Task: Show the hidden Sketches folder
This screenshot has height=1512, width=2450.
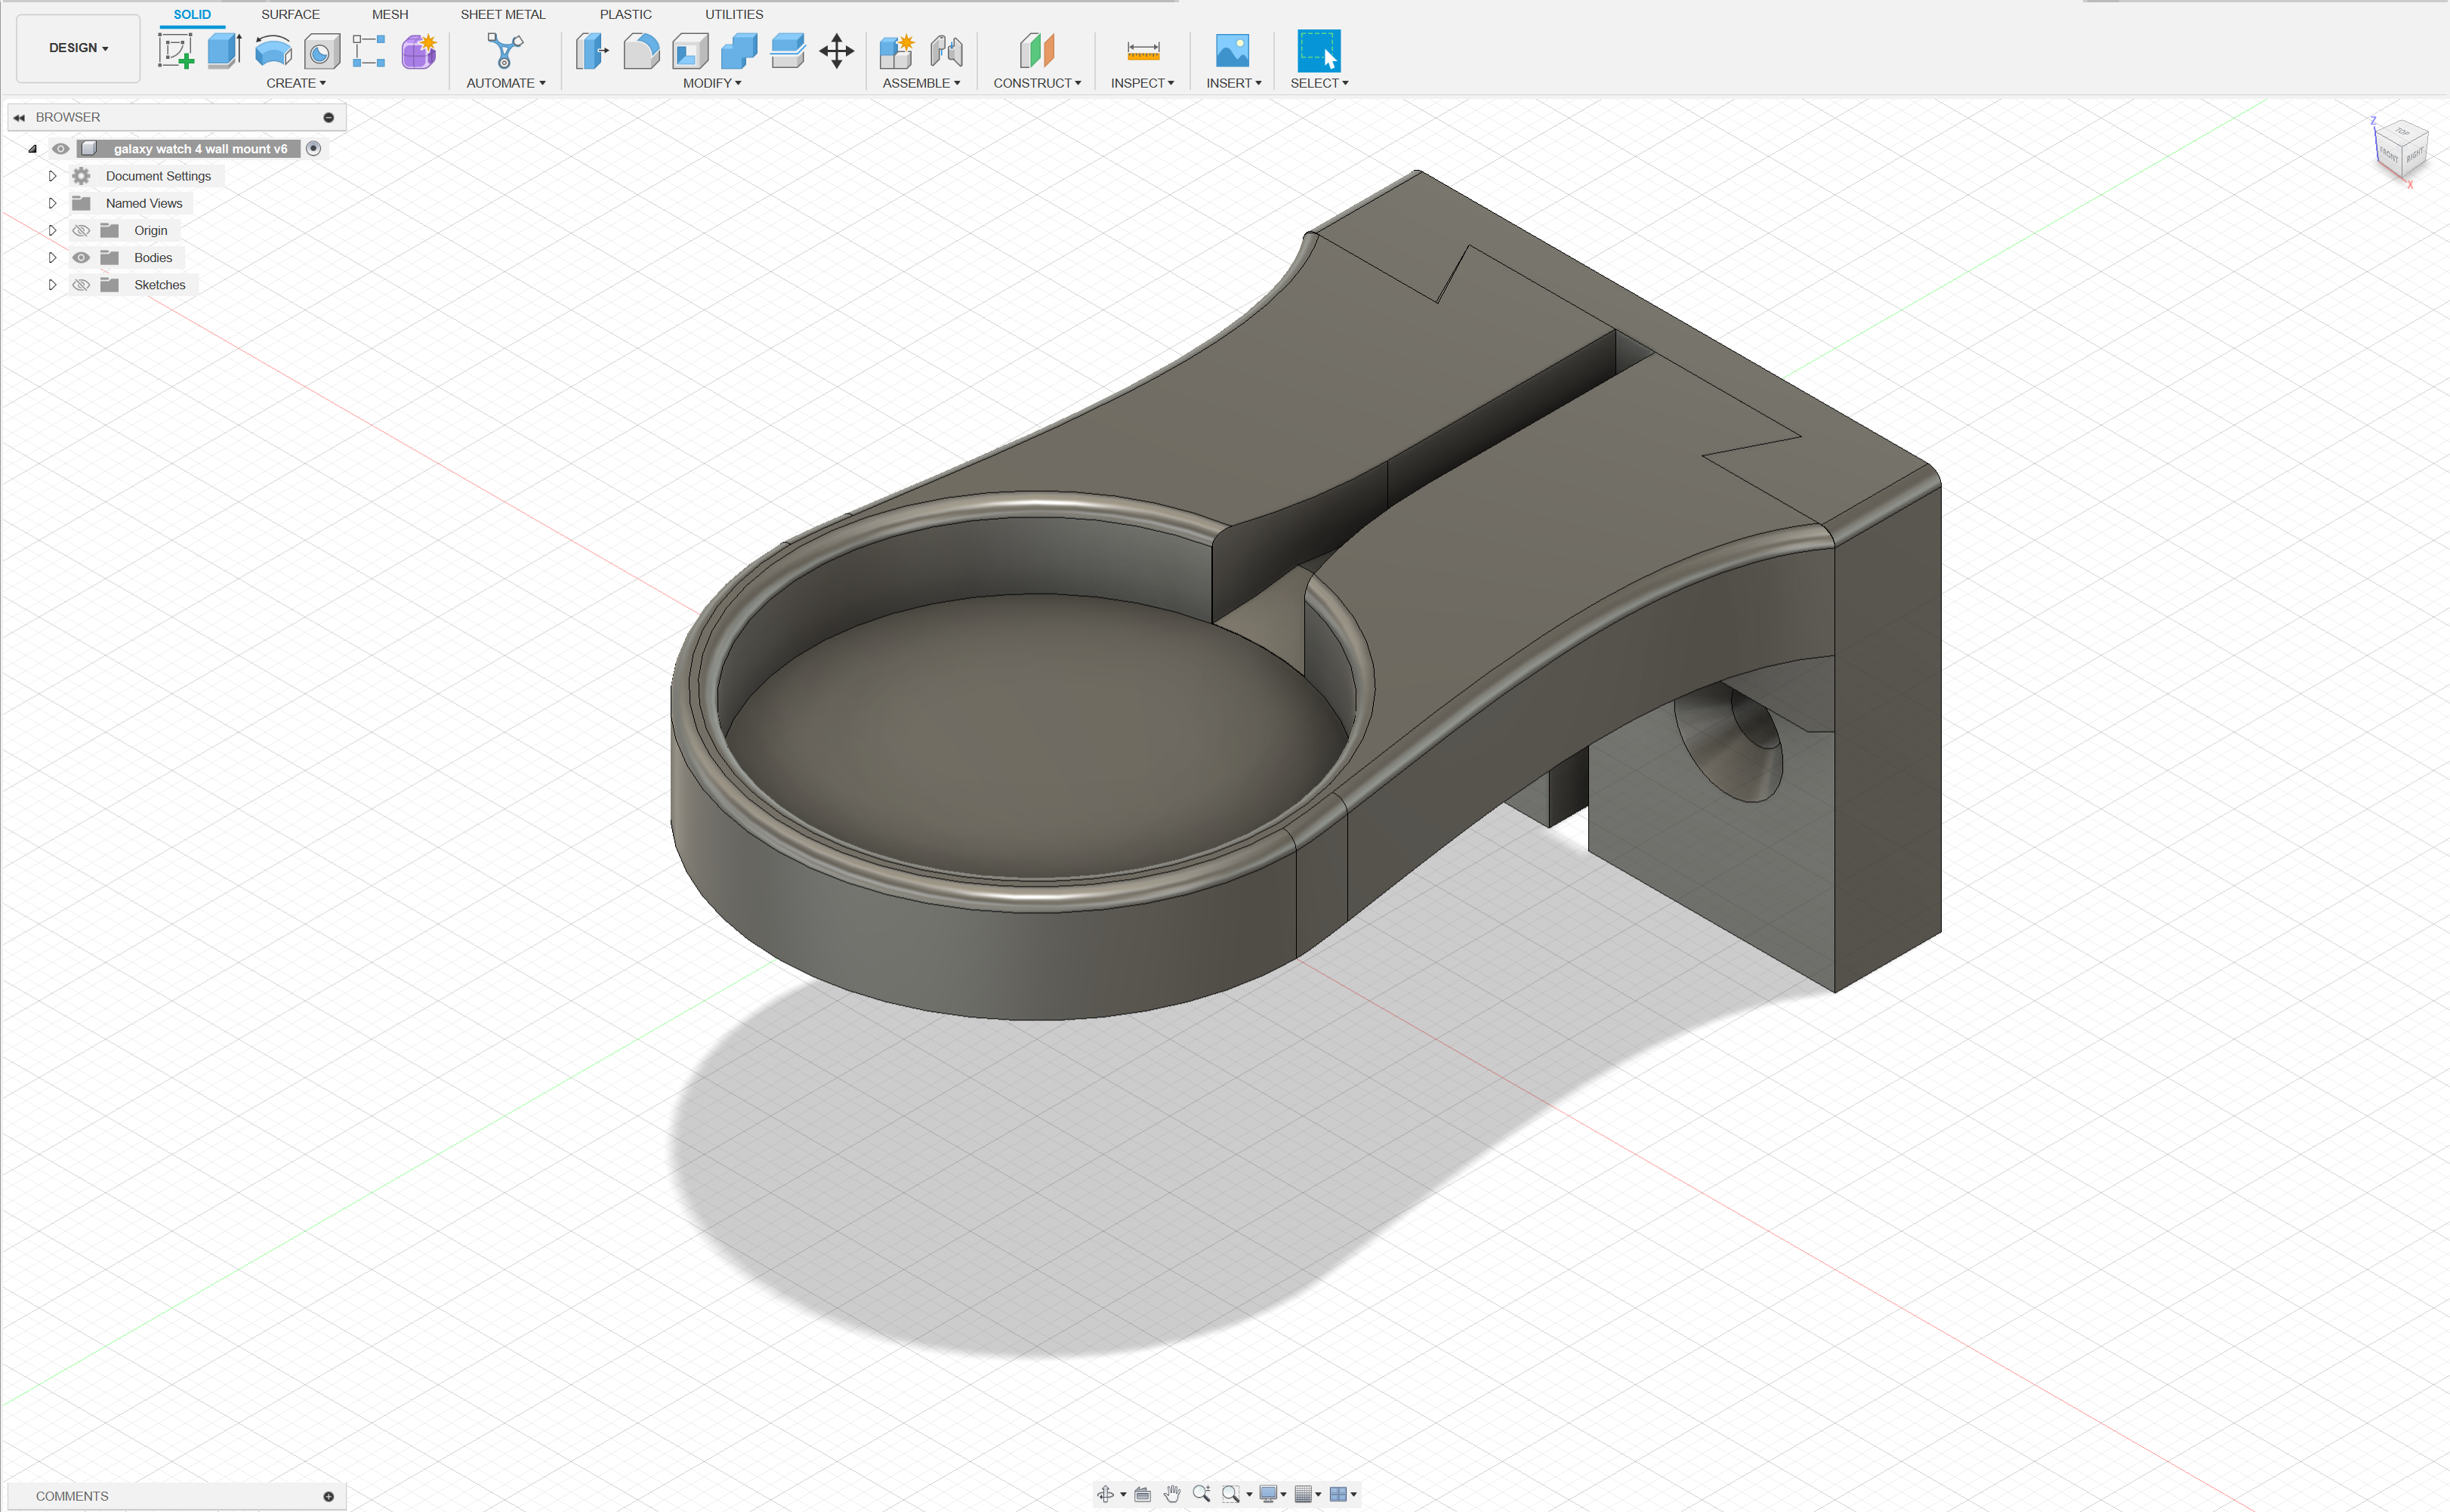Action: click(82, 285)
